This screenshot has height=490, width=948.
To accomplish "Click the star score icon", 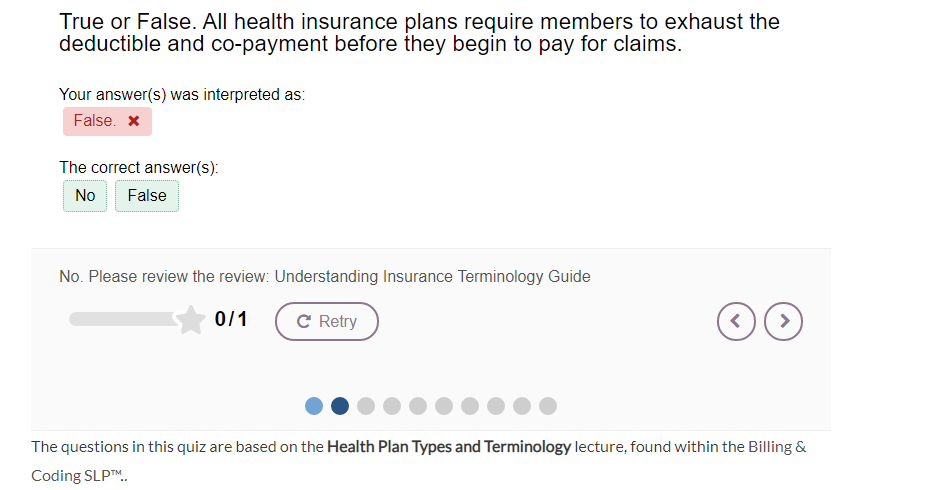I will 190,320.
